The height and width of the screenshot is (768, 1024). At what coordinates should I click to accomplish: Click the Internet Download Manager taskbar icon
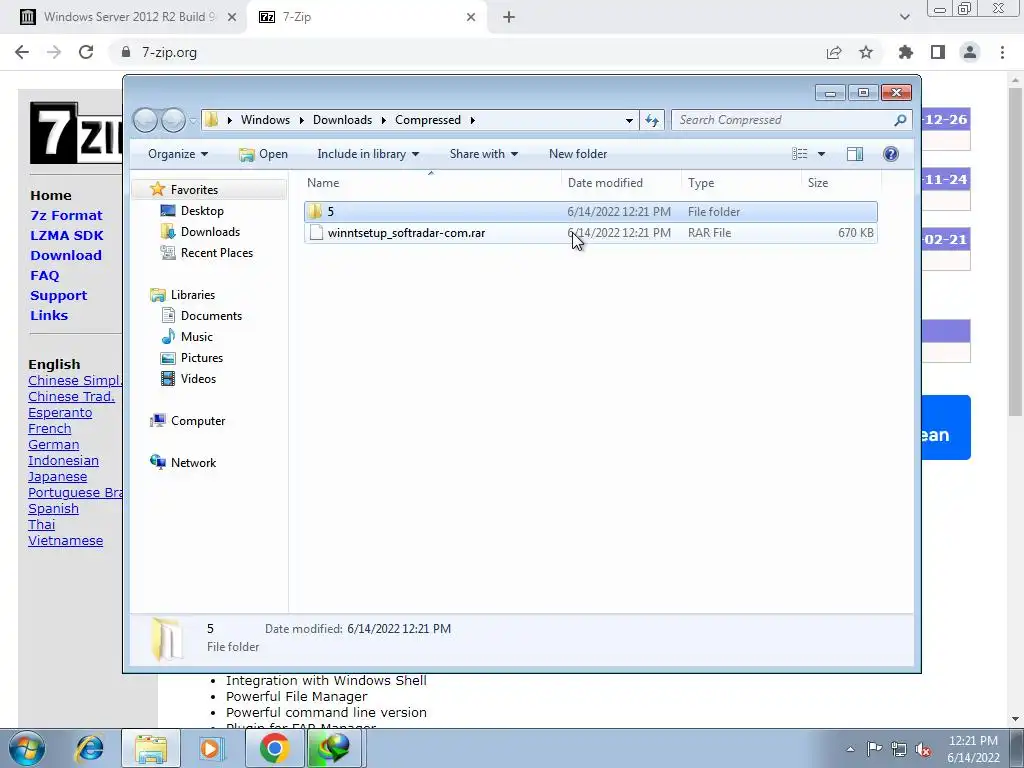click(334, 748)
